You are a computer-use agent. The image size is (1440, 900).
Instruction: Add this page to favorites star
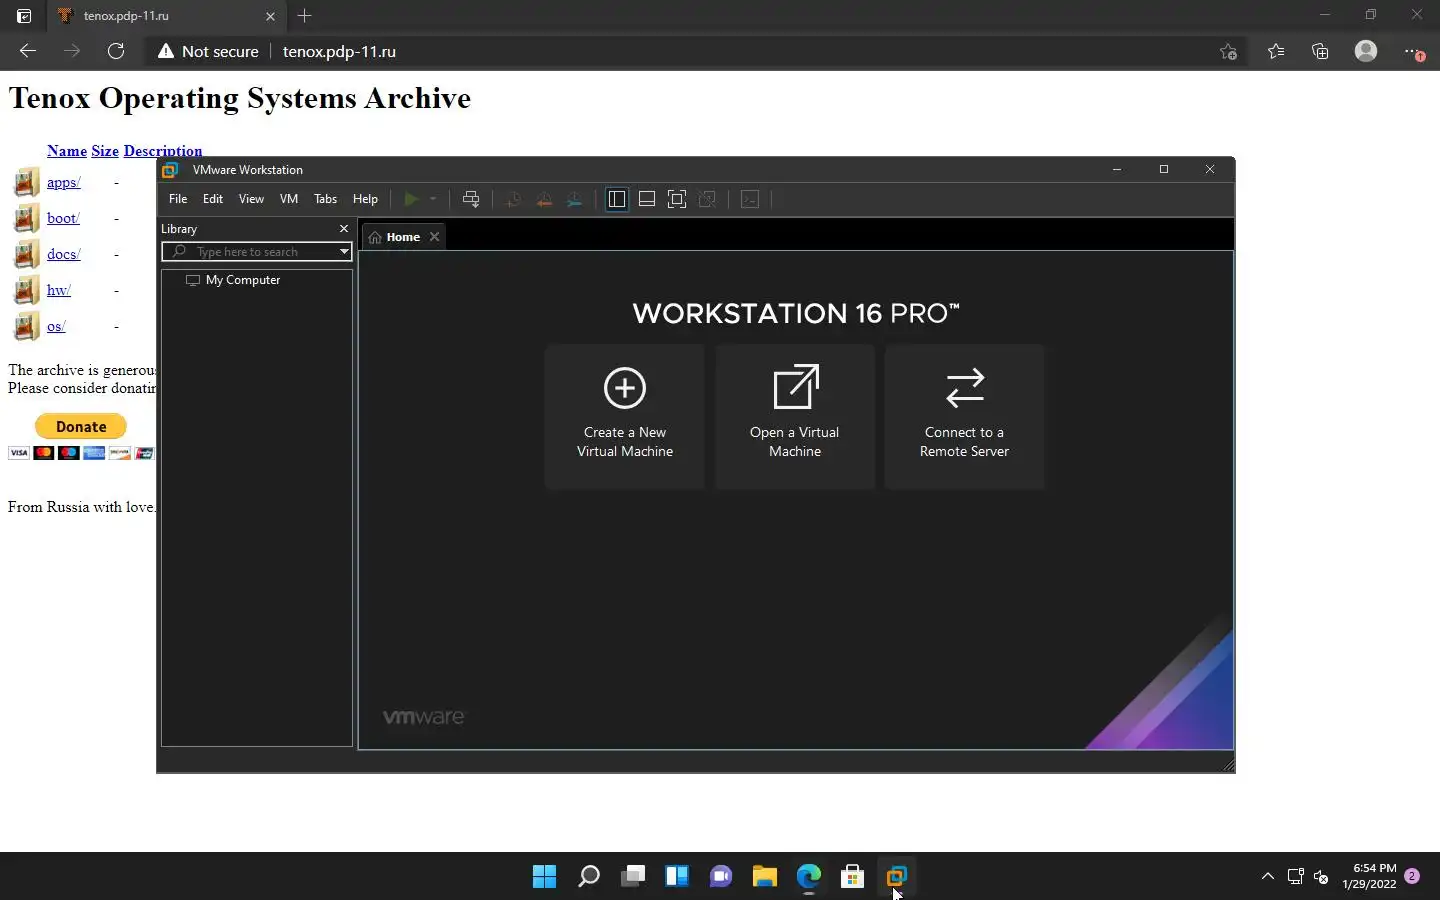1229,51
